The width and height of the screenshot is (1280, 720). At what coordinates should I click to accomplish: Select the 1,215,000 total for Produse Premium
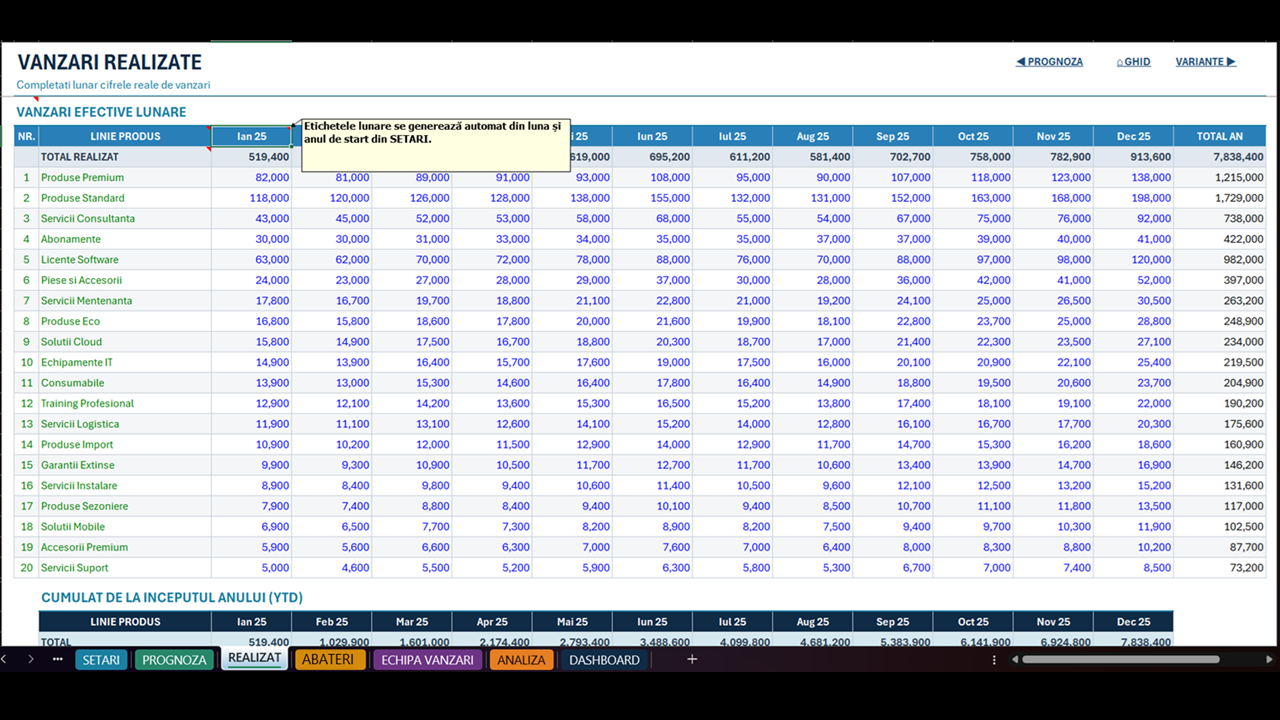(x=1220, y=177)
